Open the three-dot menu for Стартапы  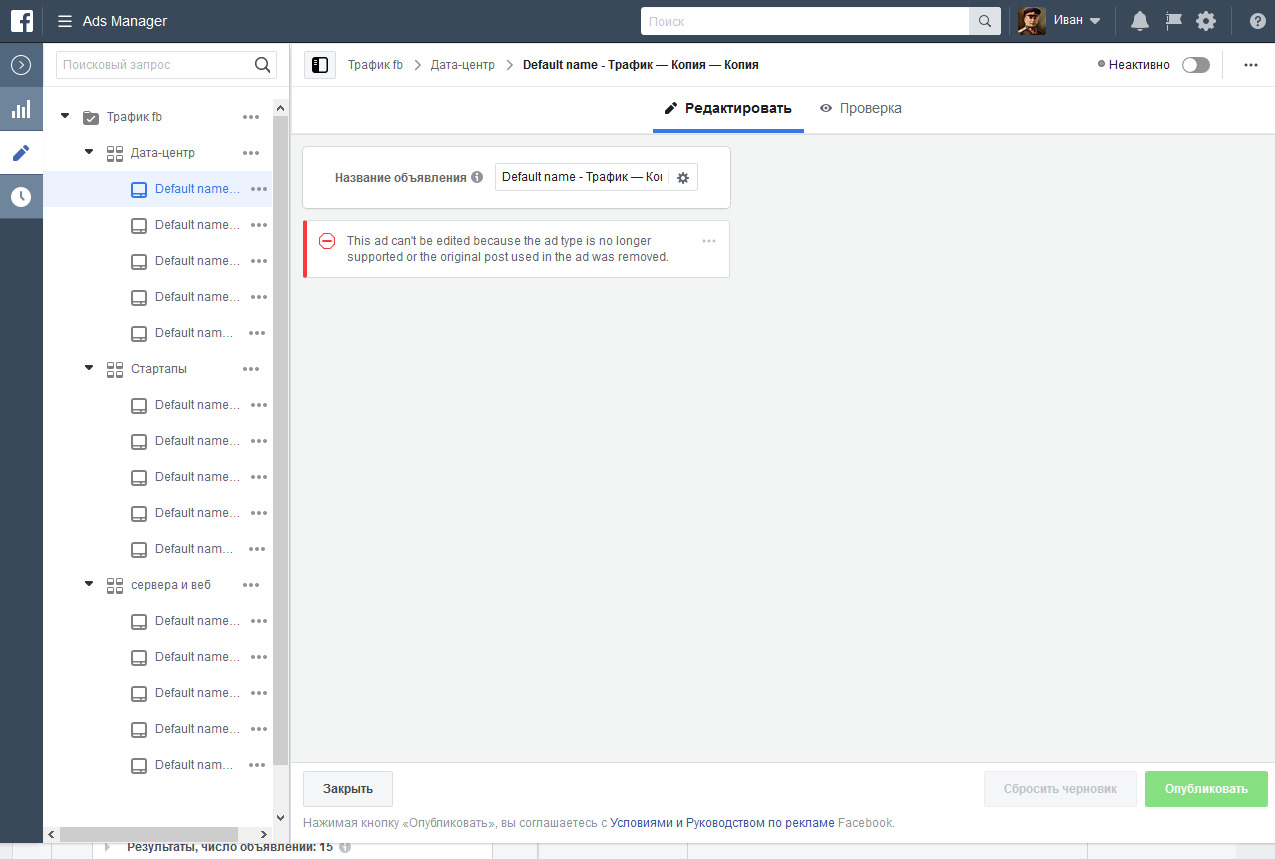[251, 369]
